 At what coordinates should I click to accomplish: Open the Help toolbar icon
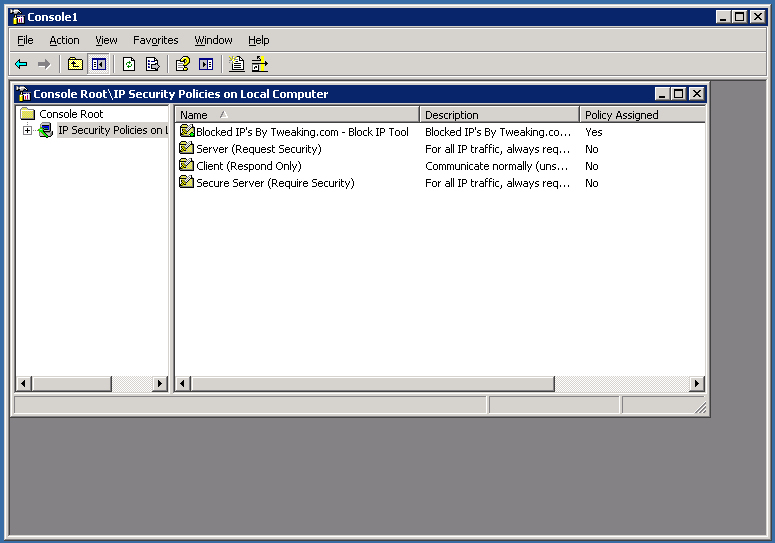[182, 64]
